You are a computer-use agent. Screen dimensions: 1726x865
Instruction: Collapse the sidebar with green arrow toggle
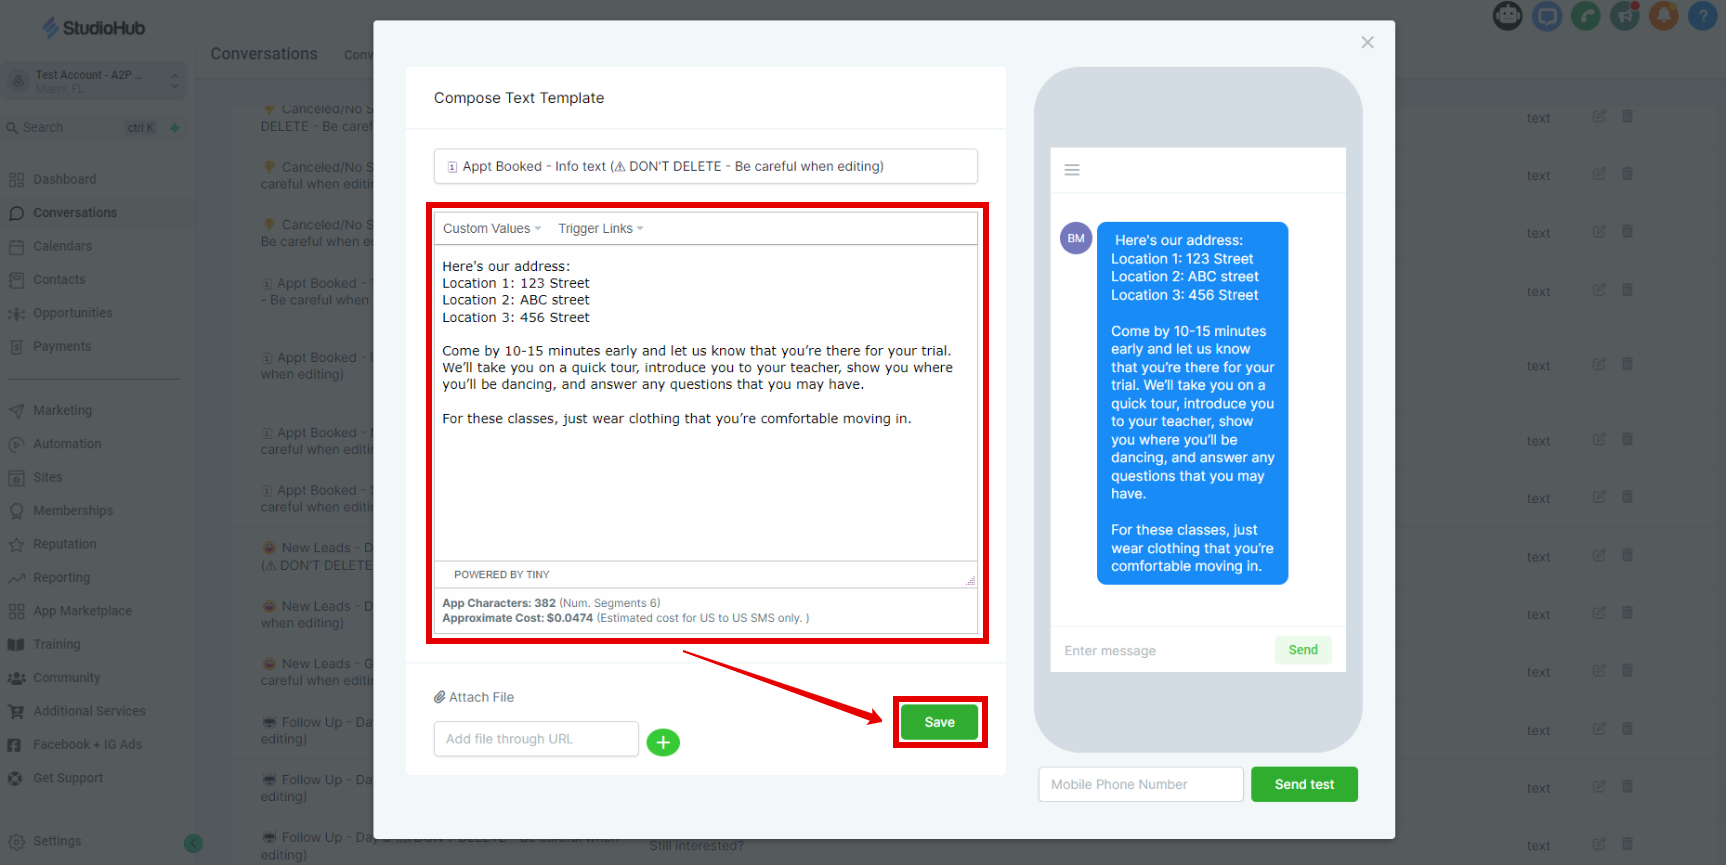(194, 843)
